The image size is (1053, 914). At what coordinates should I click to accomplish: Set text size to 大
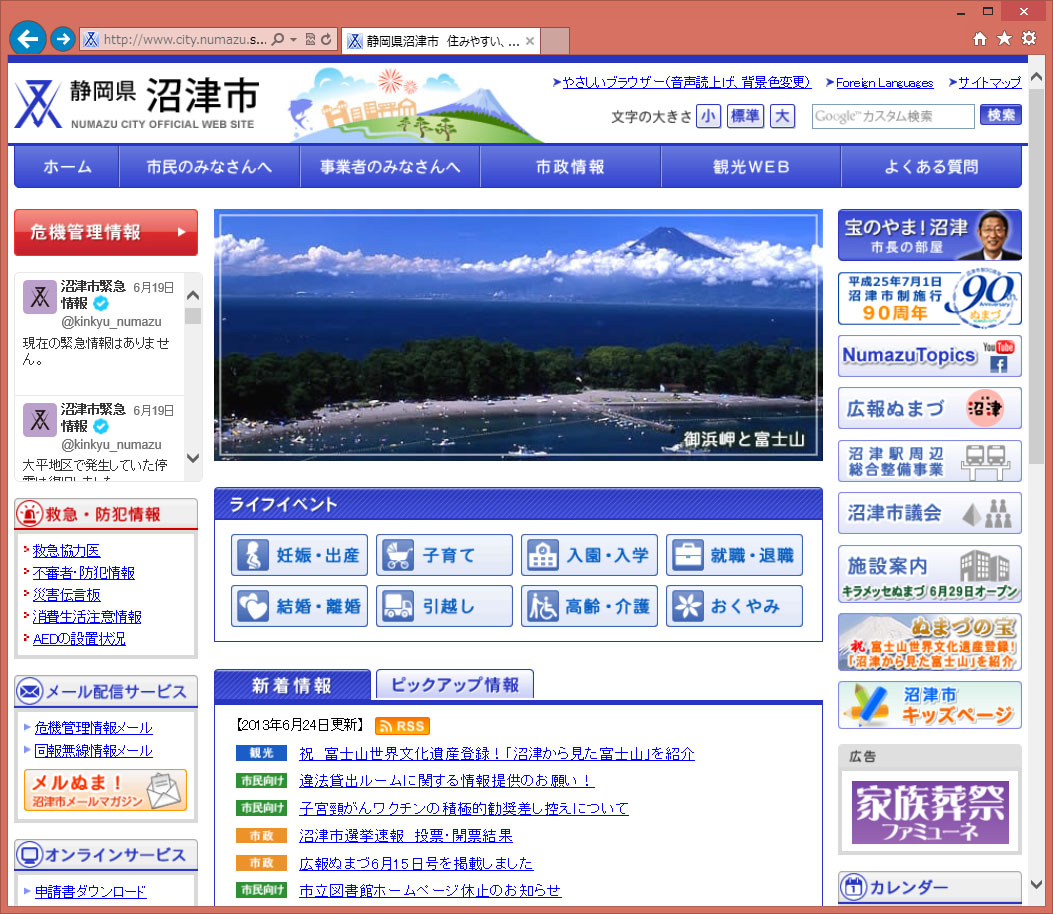click(x=782, y=116)
